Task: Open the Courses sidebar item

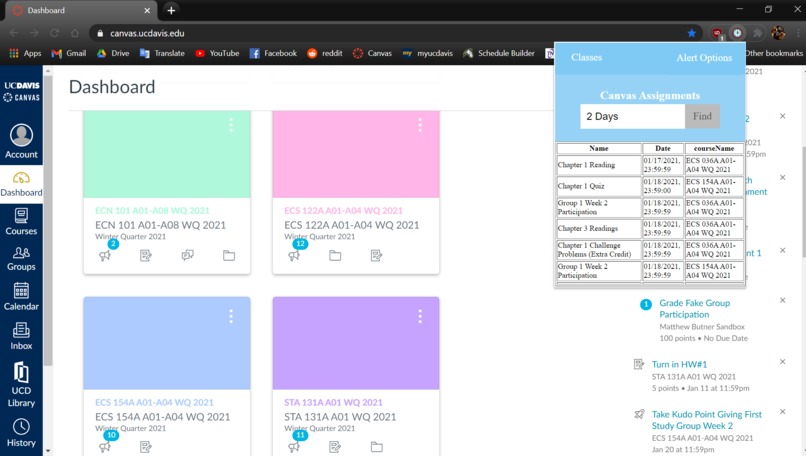Action: point(21,222)
